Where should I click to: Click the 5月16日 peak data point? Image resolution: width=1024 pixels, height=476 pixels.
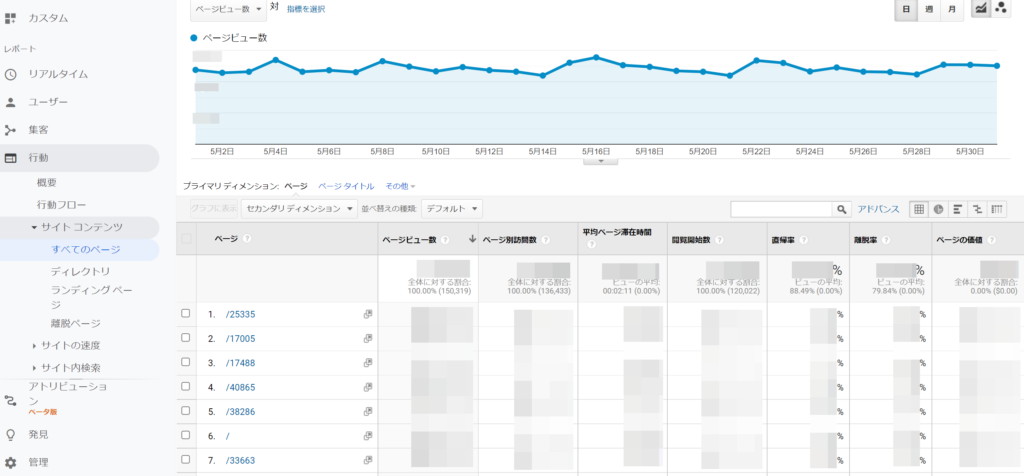[x=596, y=57]
